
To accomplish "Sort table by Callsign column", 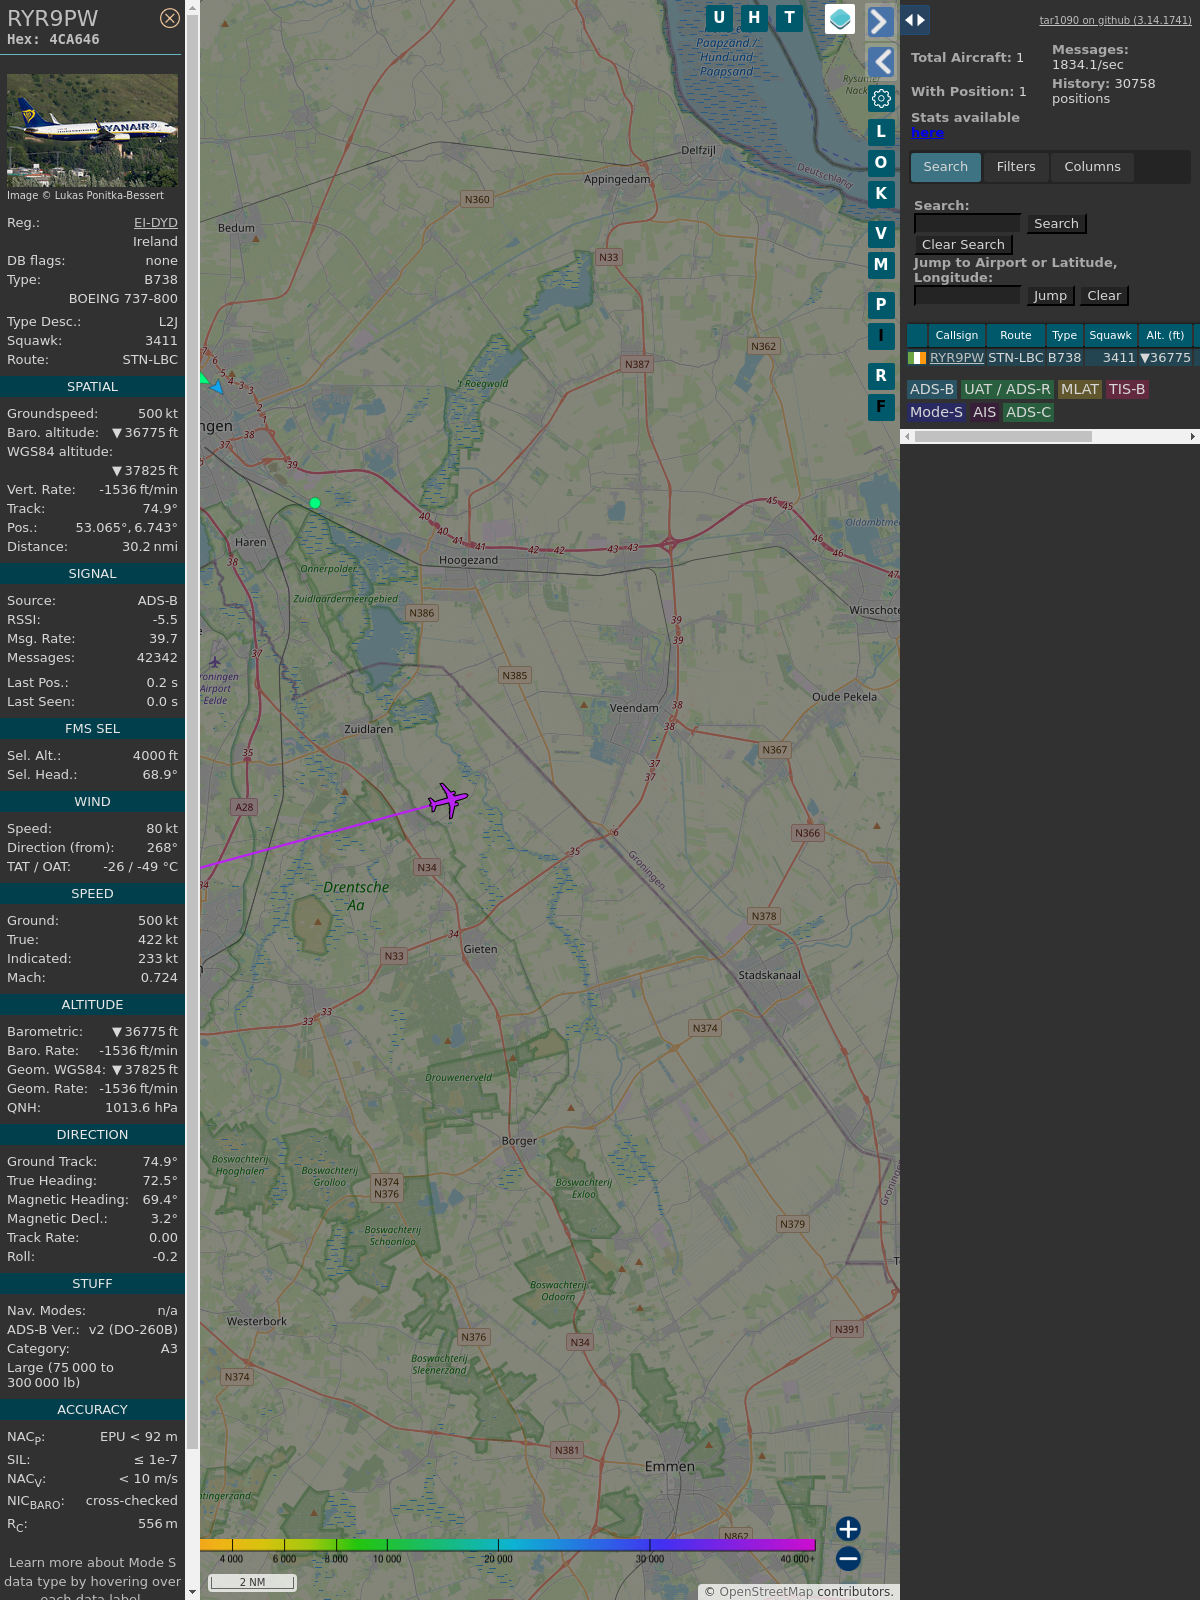I will (957, 335).
